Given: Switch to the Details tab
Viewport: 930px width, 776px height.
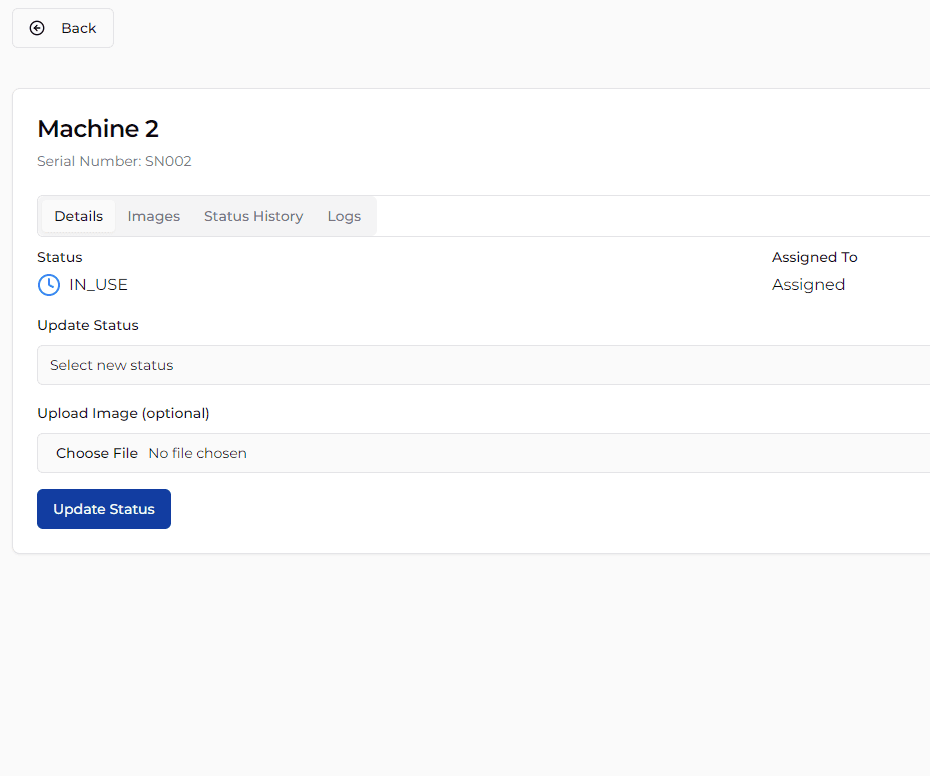Looking at the screenshot, I should (79, 216).
